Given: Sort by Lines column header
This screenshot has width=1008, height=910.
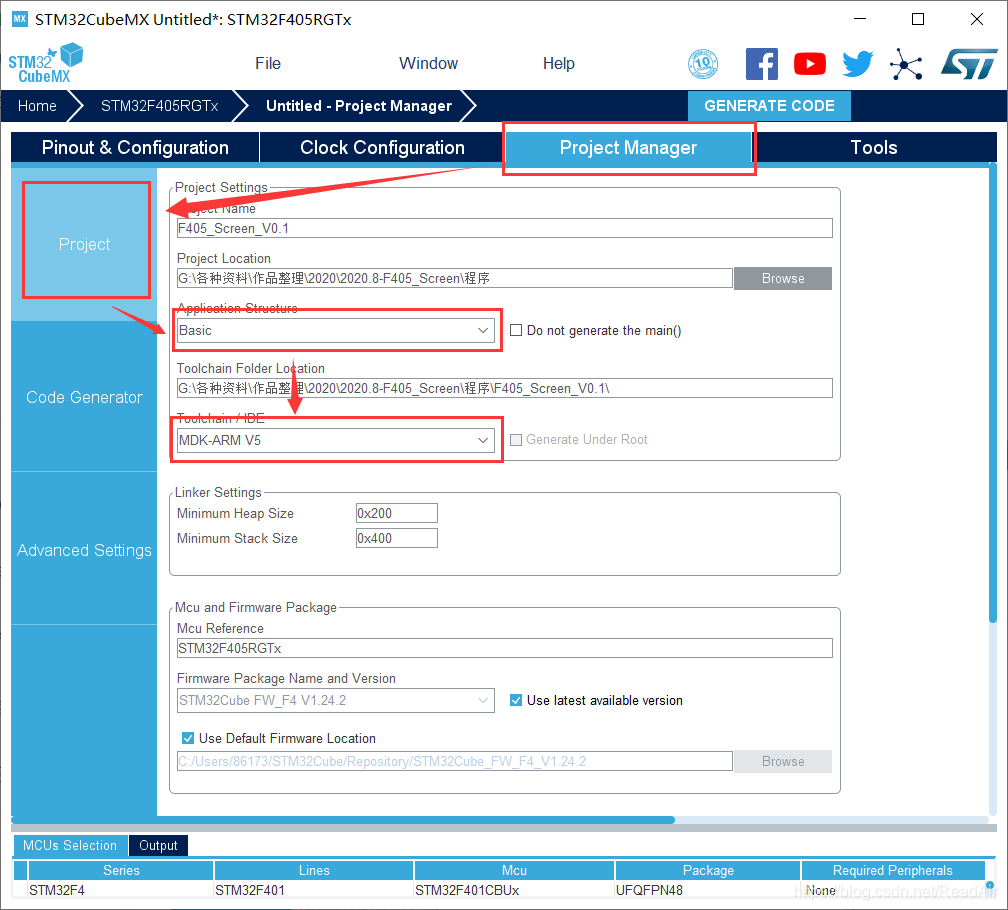Looking at the screenshot, I should (314, 870).
